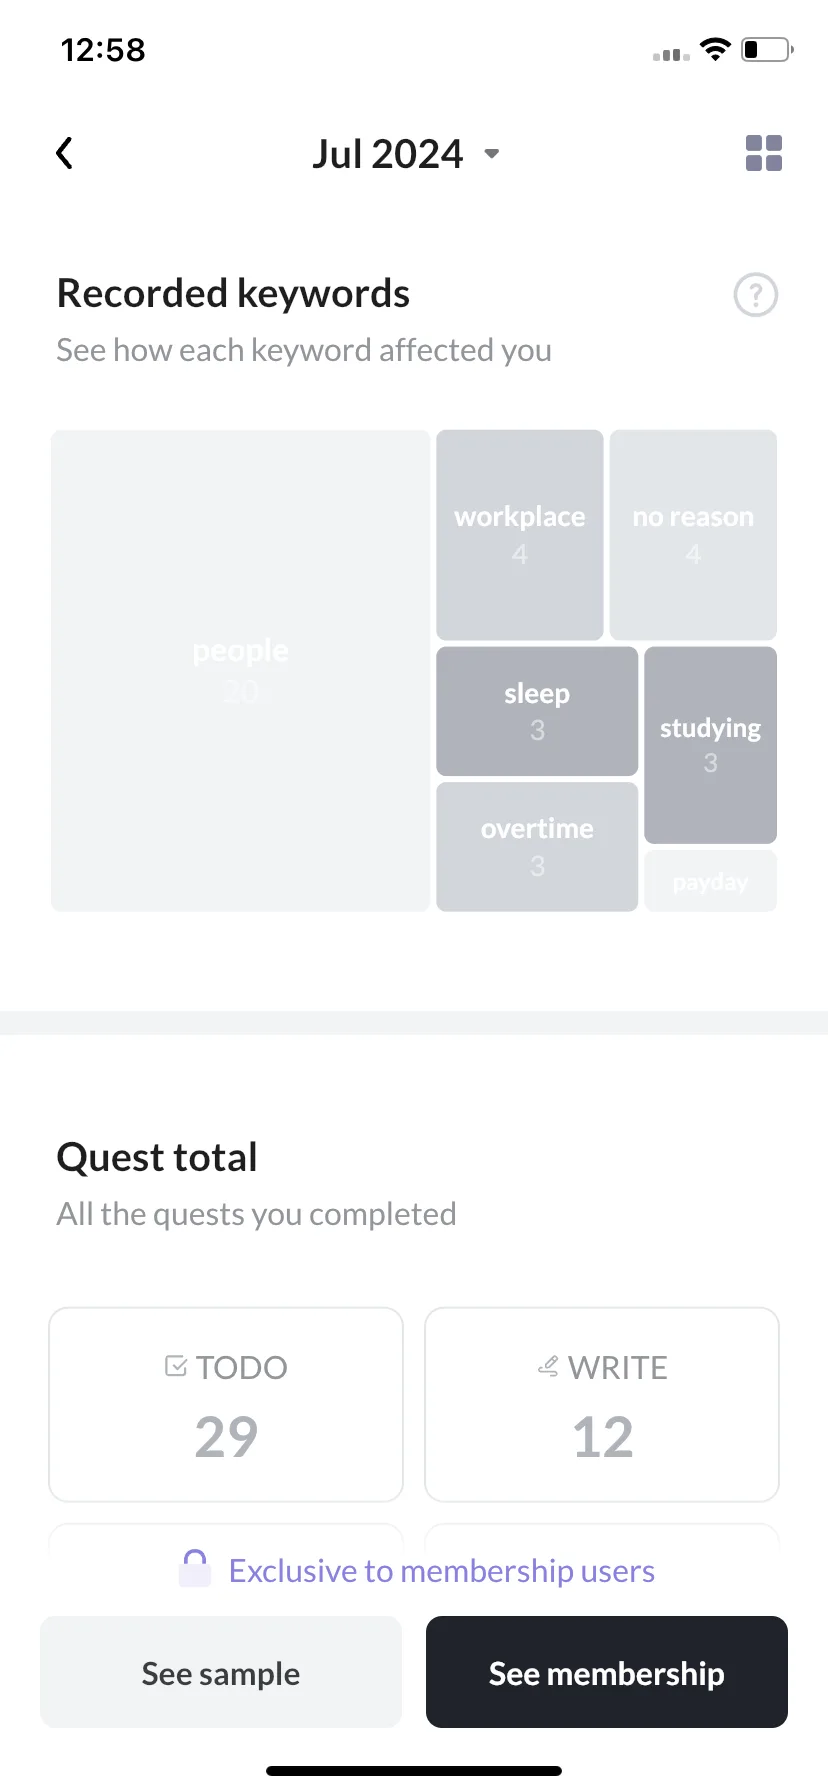Image resolution: width=828 pixels, height=1792 pixels.
Task: Select the payday keyword tile
Action: 710,881
